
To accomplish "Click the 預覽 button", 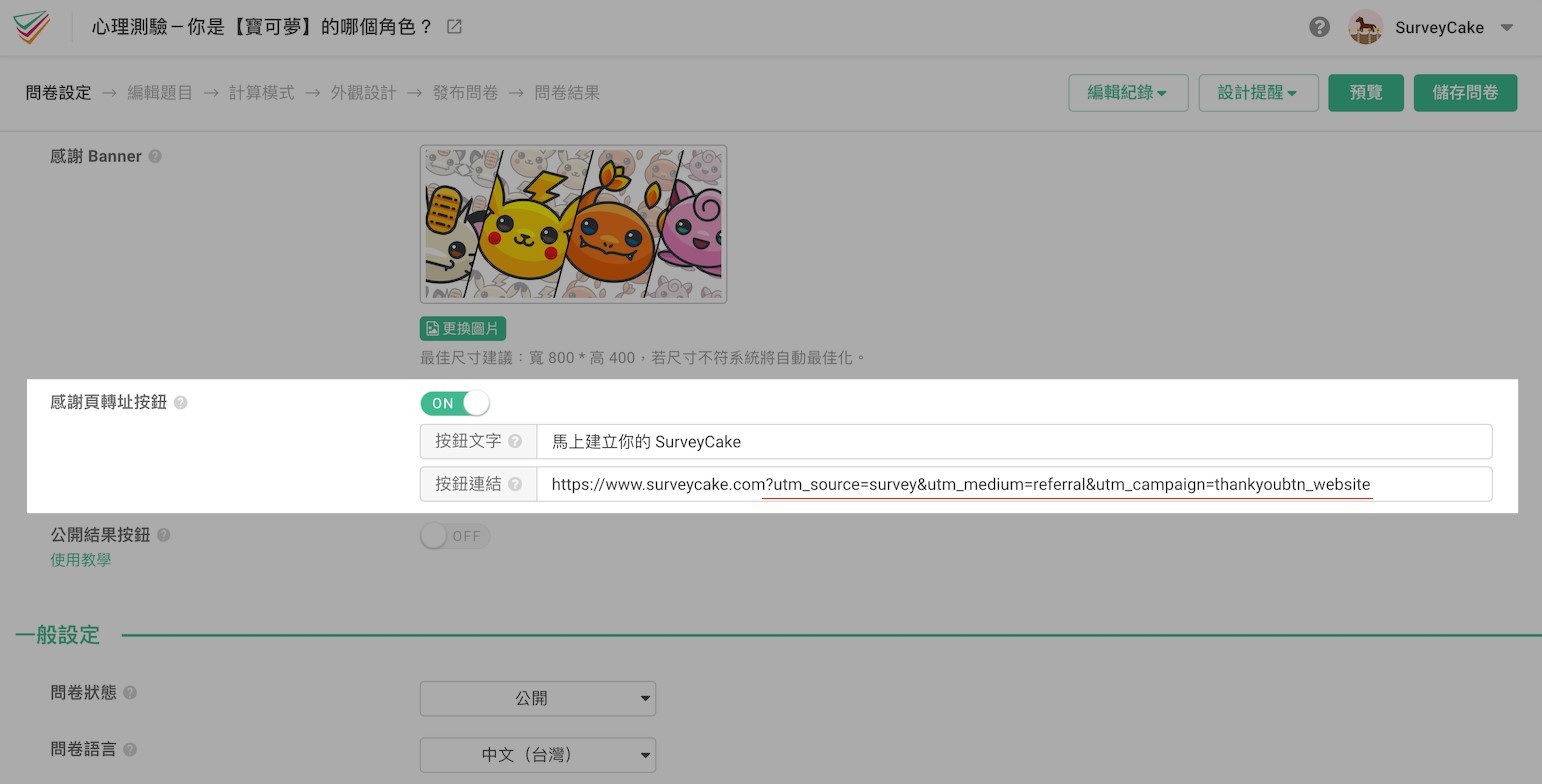I will (1366, 93).
